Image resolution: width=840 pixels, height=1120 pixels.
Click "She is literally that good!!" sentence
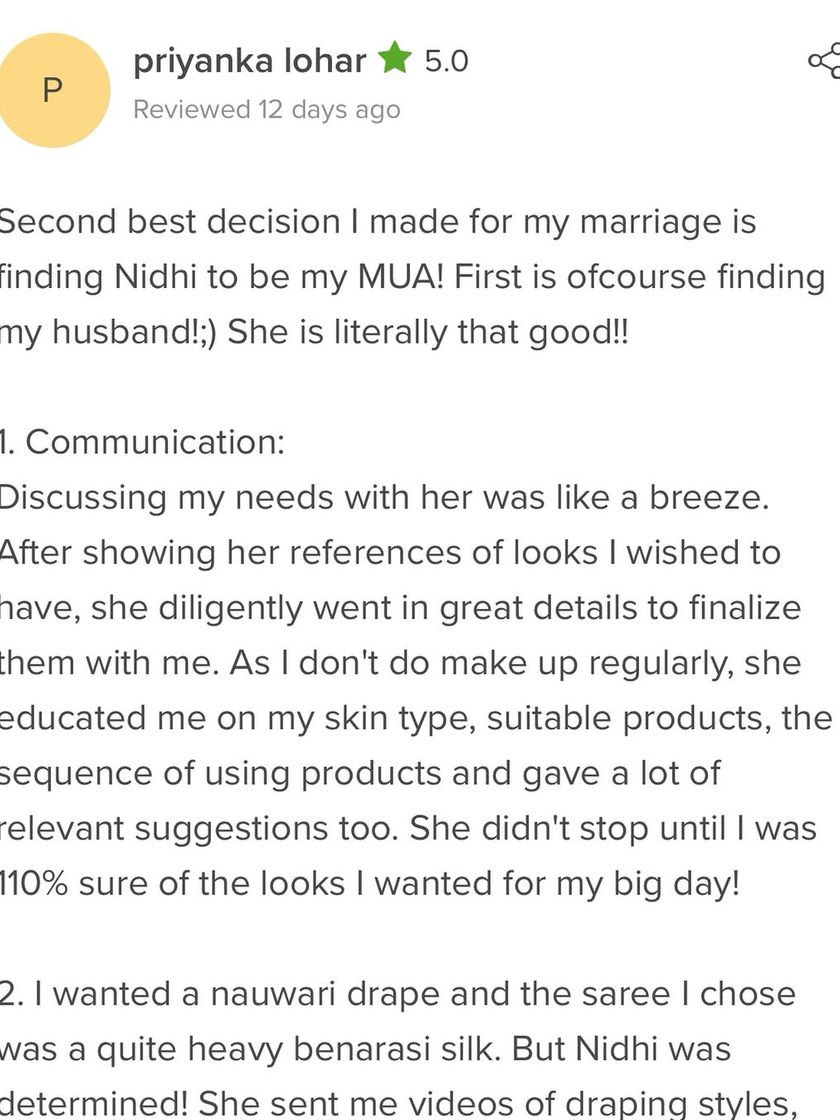tap(429, 332)
